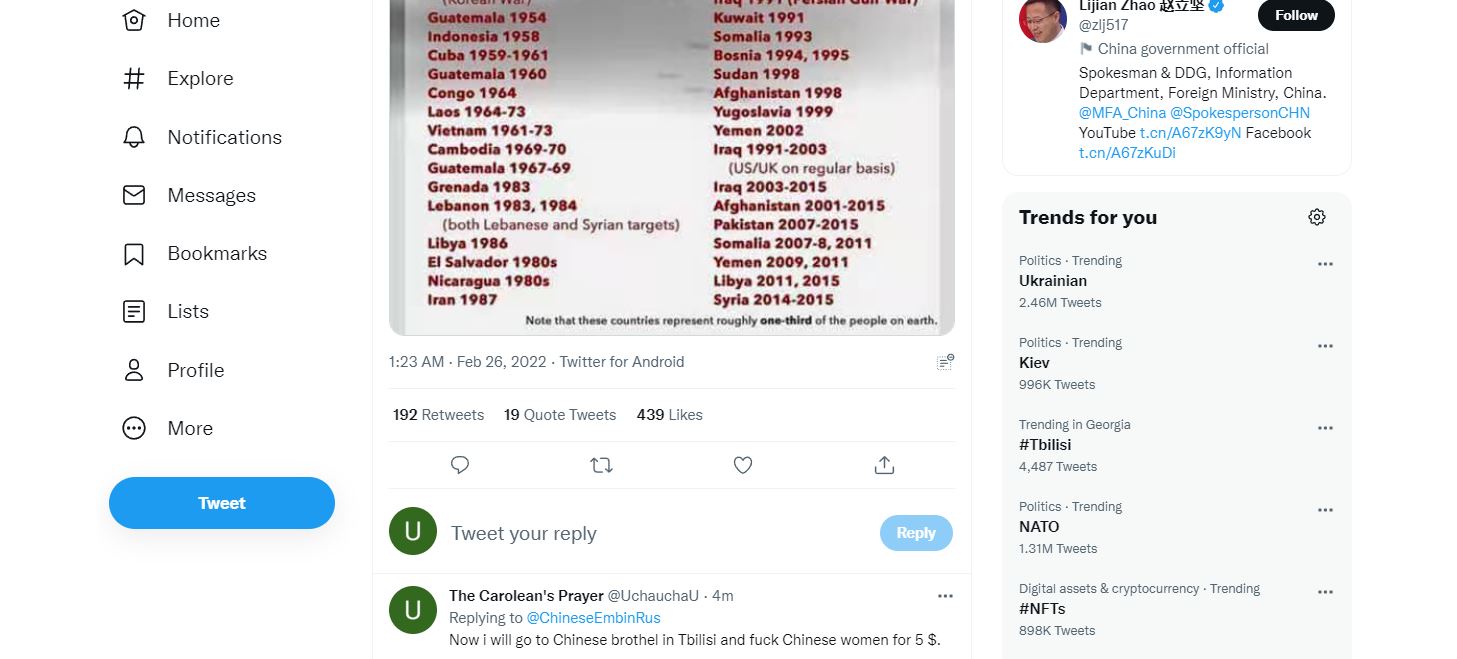Click the retweet arrows icon
Screen dimensions: 1457x659
[601, 465]
